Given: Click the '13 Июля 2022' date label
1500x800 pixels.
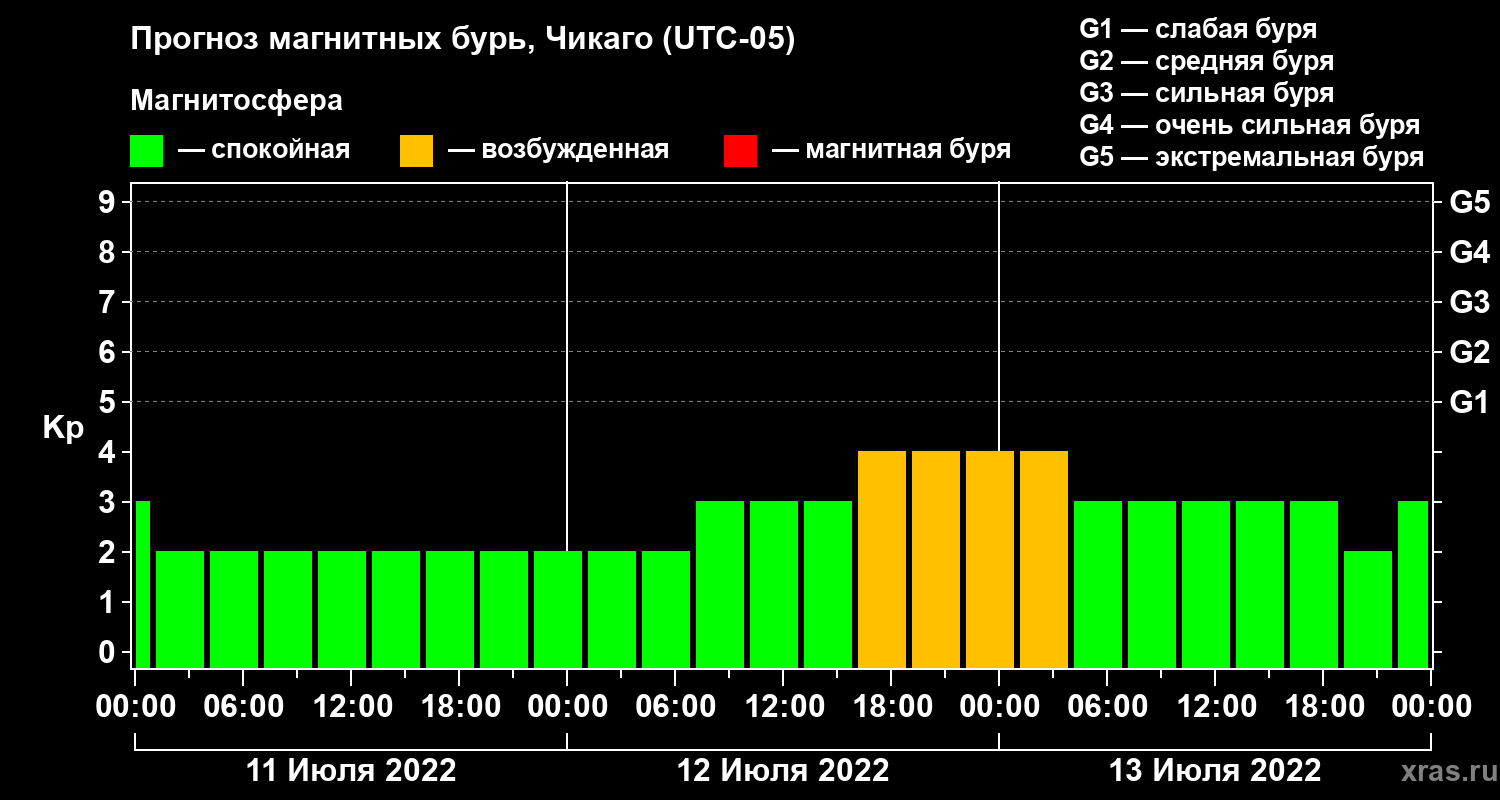Looking at the screenshot, I should (1215, 771).
